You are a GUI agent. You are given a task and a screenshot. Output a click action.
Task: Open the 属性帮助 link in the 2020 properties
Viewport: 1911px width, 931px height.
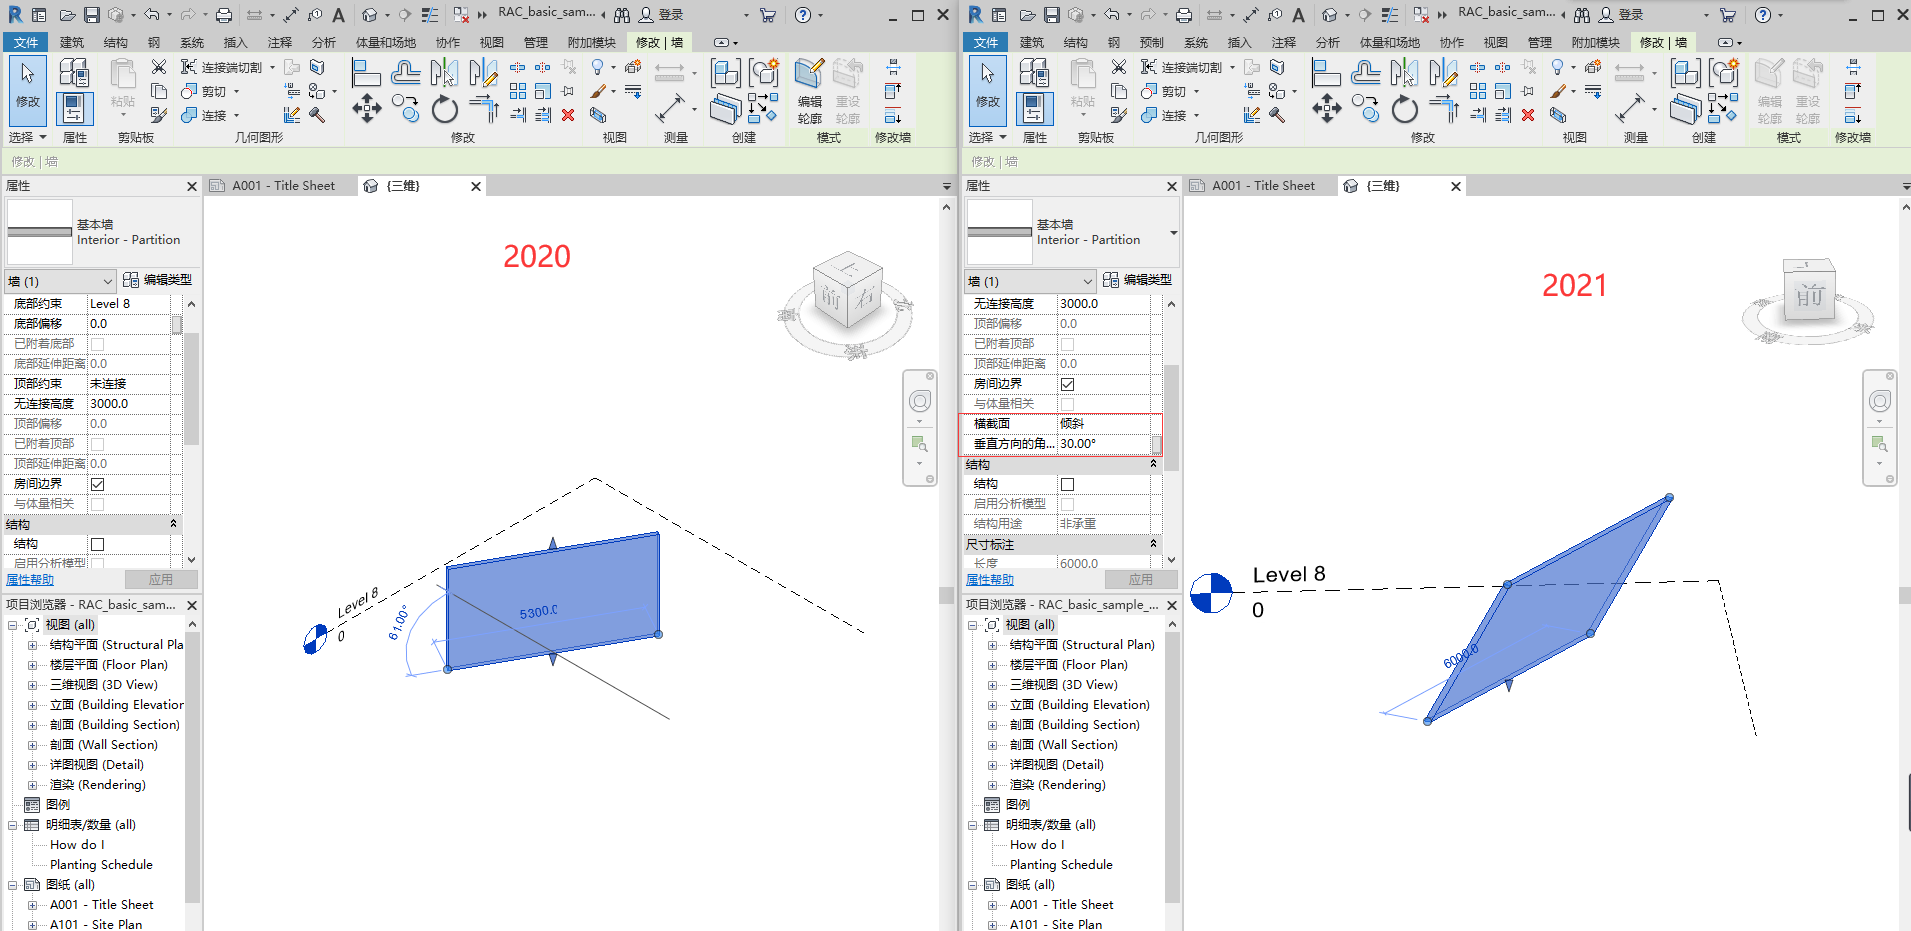[30, 580]
